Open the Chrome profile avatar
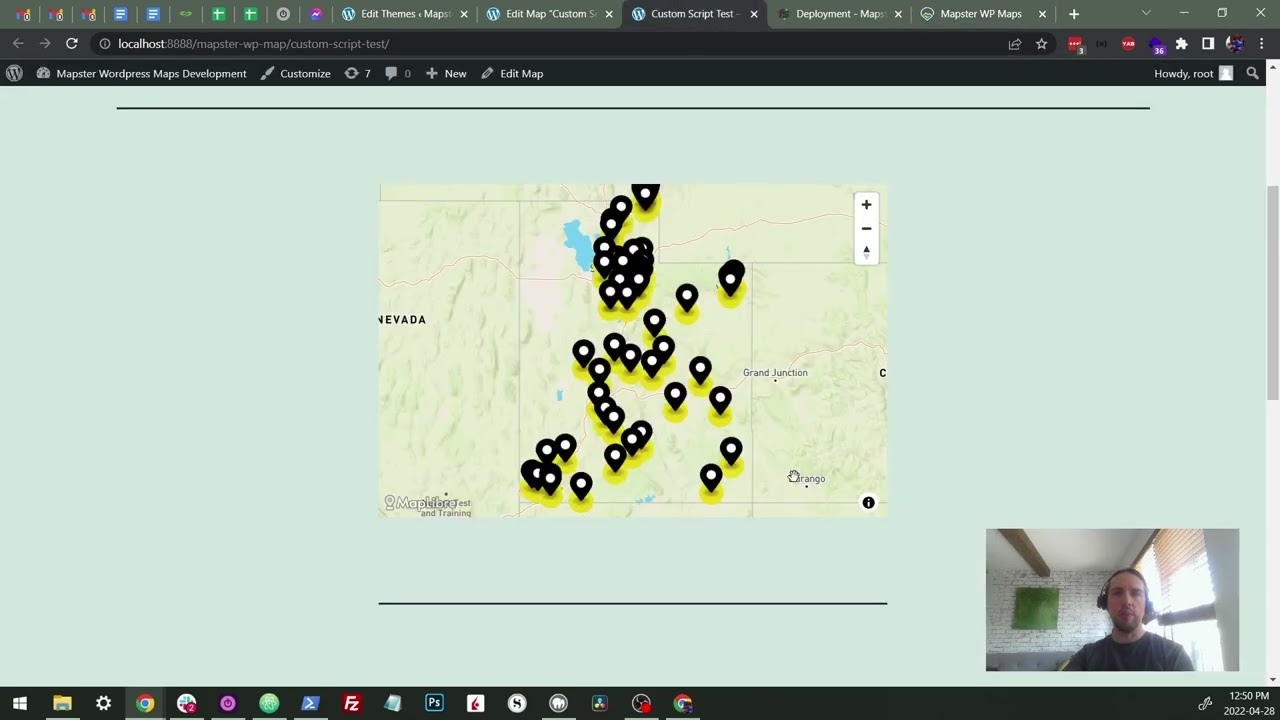The image size is (1280, 720). pyautogui.click(x=1234, y=44)
